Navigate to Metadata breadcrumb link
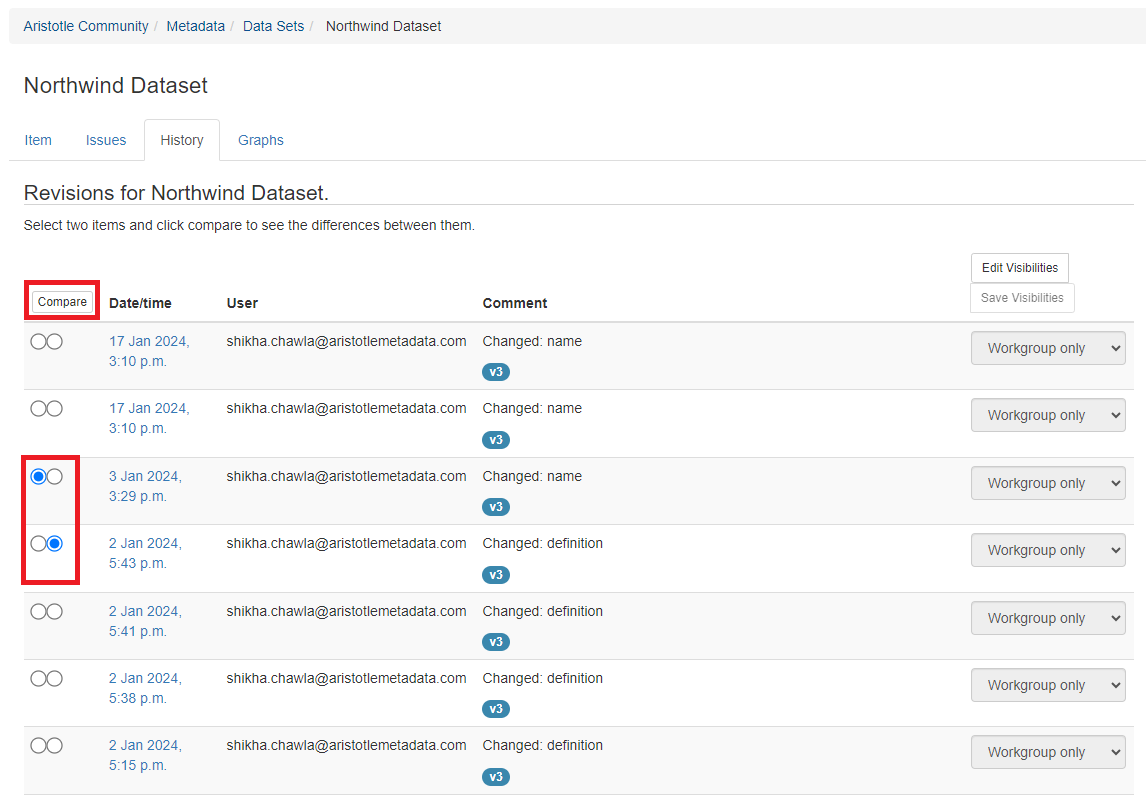The image size is (1146, 798). pyautogui.click(x=195, y=26)
